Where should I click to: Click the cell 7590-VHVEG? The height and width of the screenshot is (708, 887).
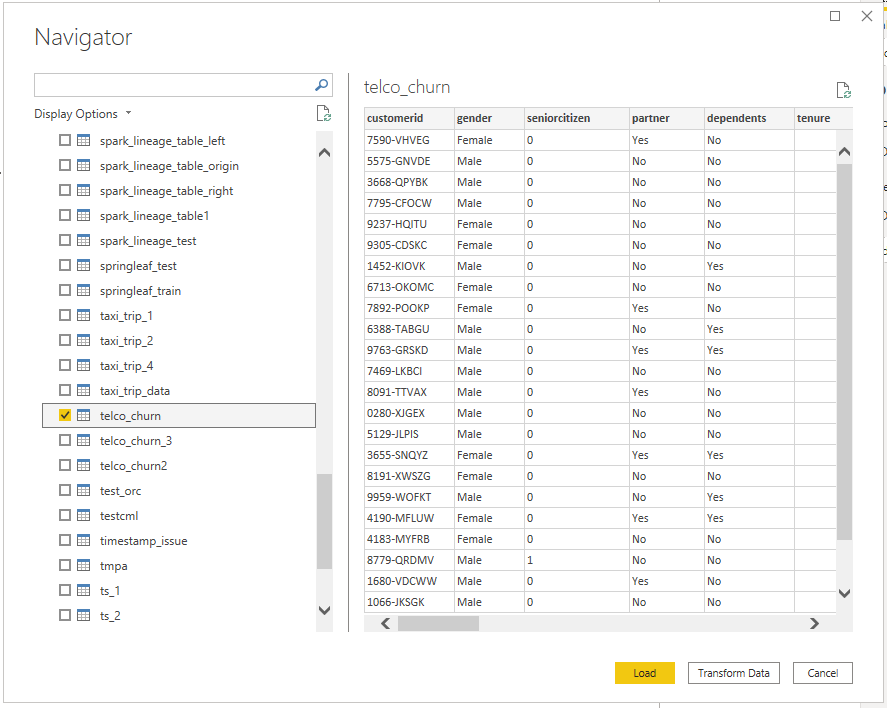[409, 140]
